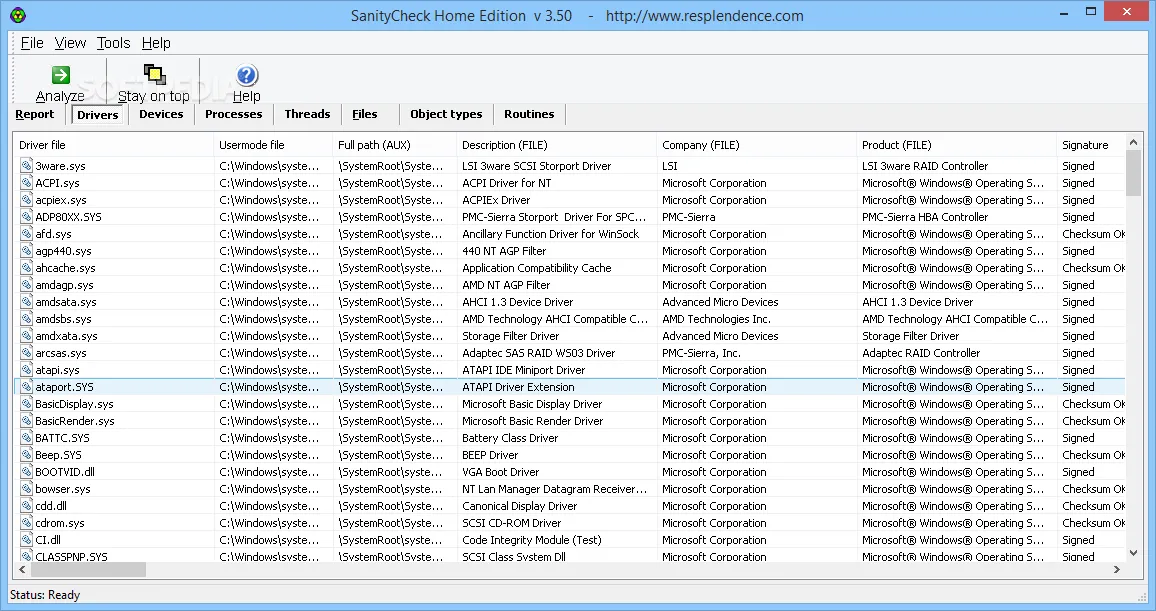Open the Help toolbar icon
The height and width of the screenshot is (611, 1156).
coord(246,75)
